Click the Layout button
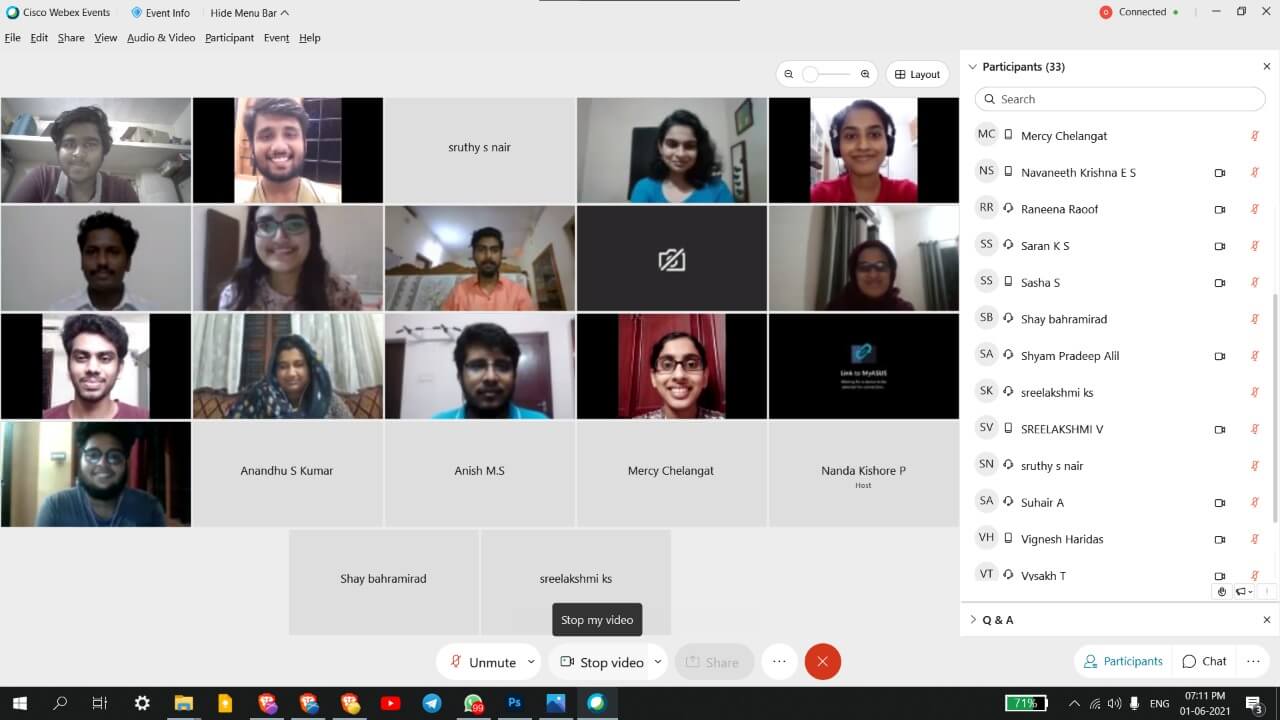This screenshot has width=1280, height=720. click(x=917, y=74)
